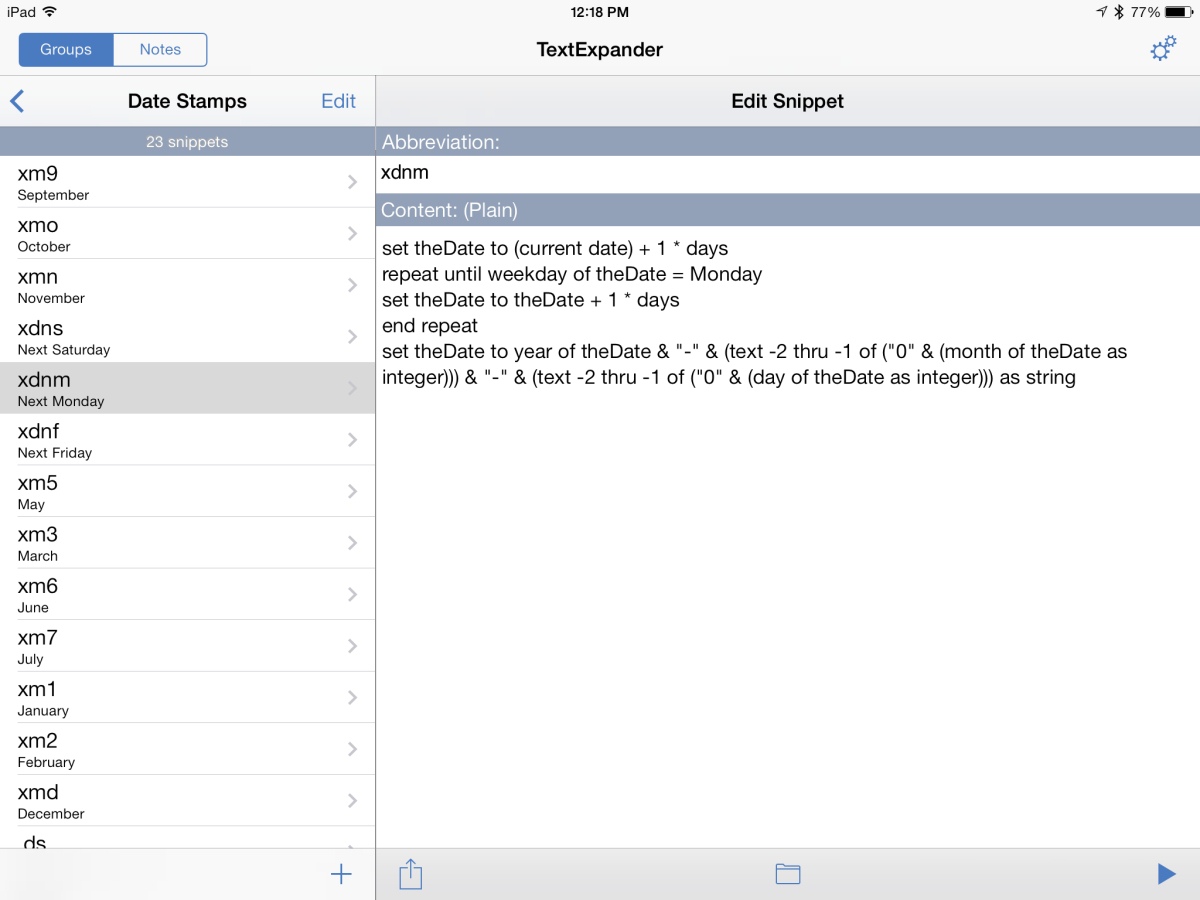1200x900 pixels.
Task: Switch to the Notes tab
Action: [x=160, y=49]
